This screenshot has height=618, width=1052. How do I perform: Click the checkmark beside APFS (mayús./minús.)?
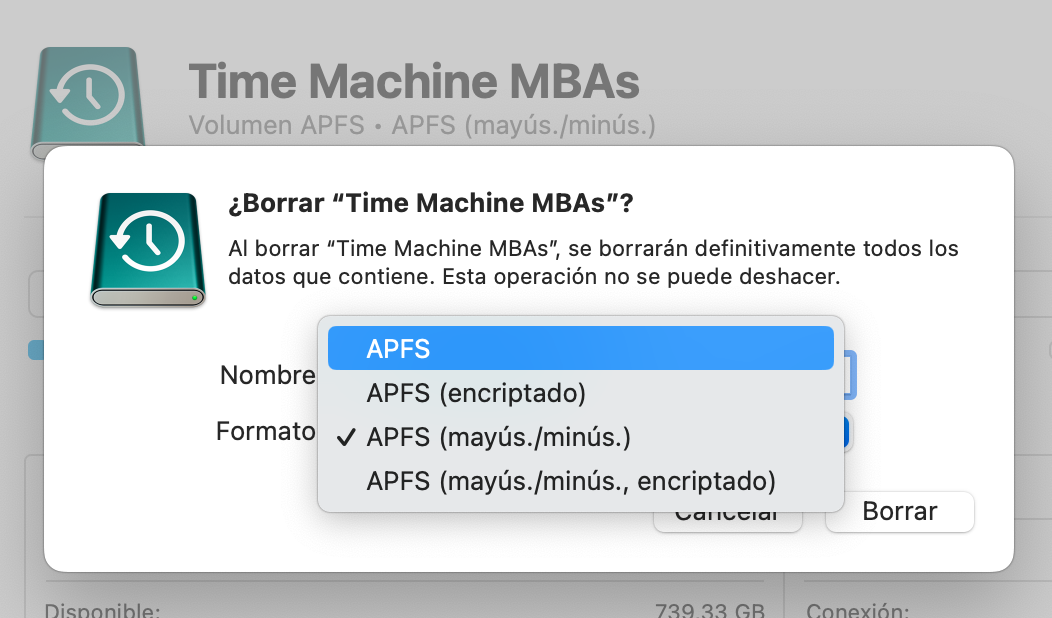pos(347,437)
